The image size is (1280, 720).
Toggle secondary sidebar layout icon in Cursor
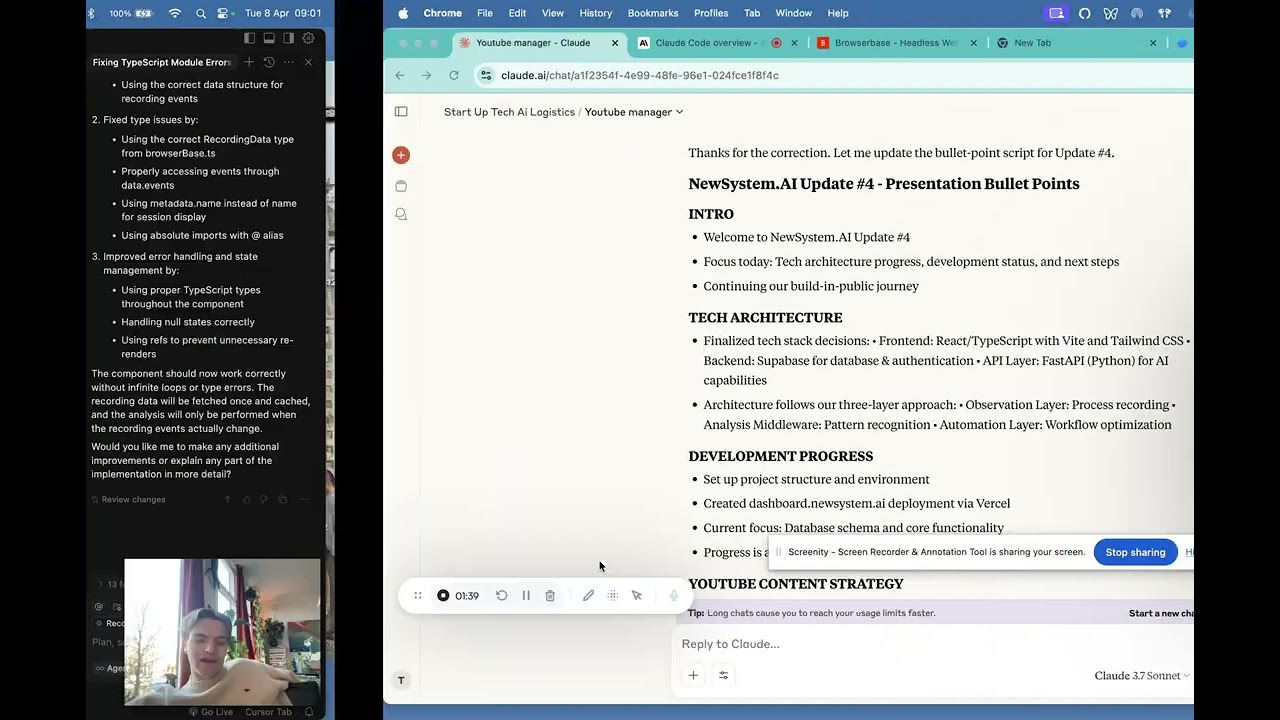(x=288, y=38)
